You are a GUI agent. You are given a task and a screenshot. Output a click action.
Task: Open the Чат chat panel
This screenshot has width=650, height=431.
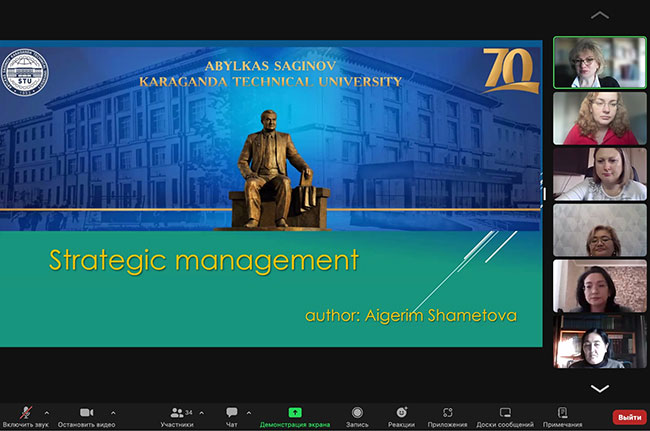pos(232,417)
